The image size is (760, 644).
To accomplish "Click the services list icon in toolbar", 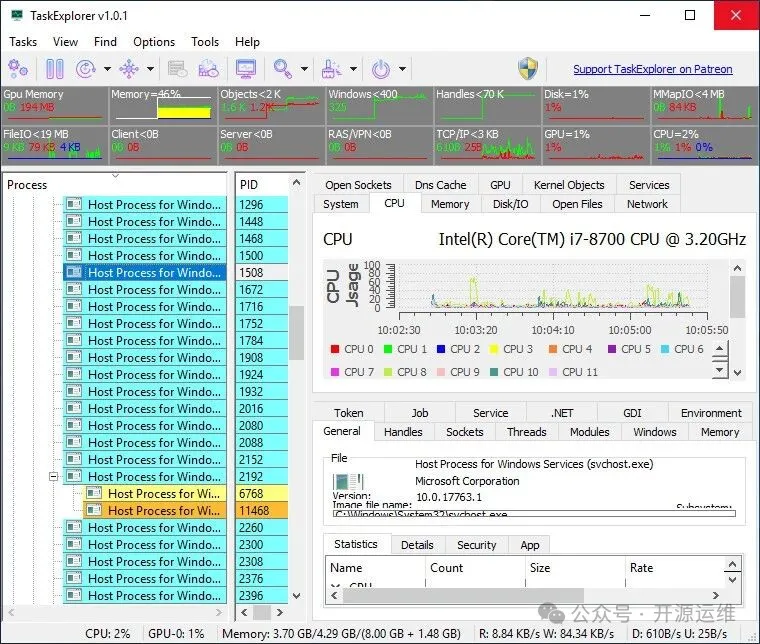I will 178,69.
